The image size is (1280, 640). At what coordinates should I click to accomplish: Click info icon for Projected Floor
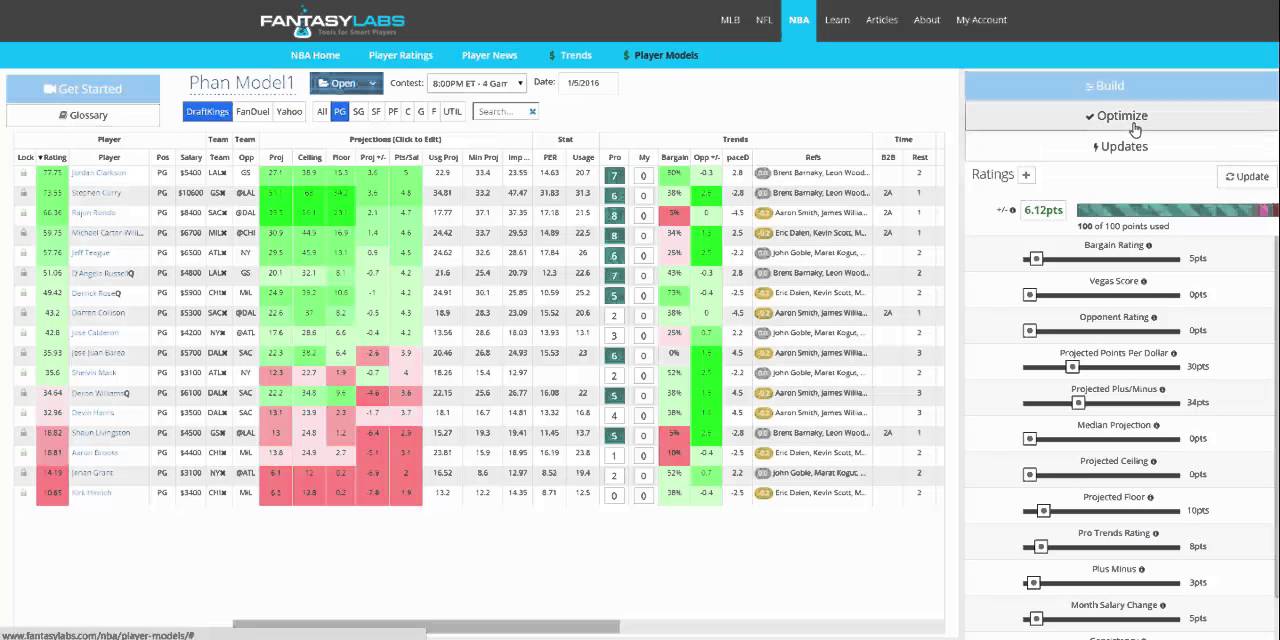coord(1151,498)
